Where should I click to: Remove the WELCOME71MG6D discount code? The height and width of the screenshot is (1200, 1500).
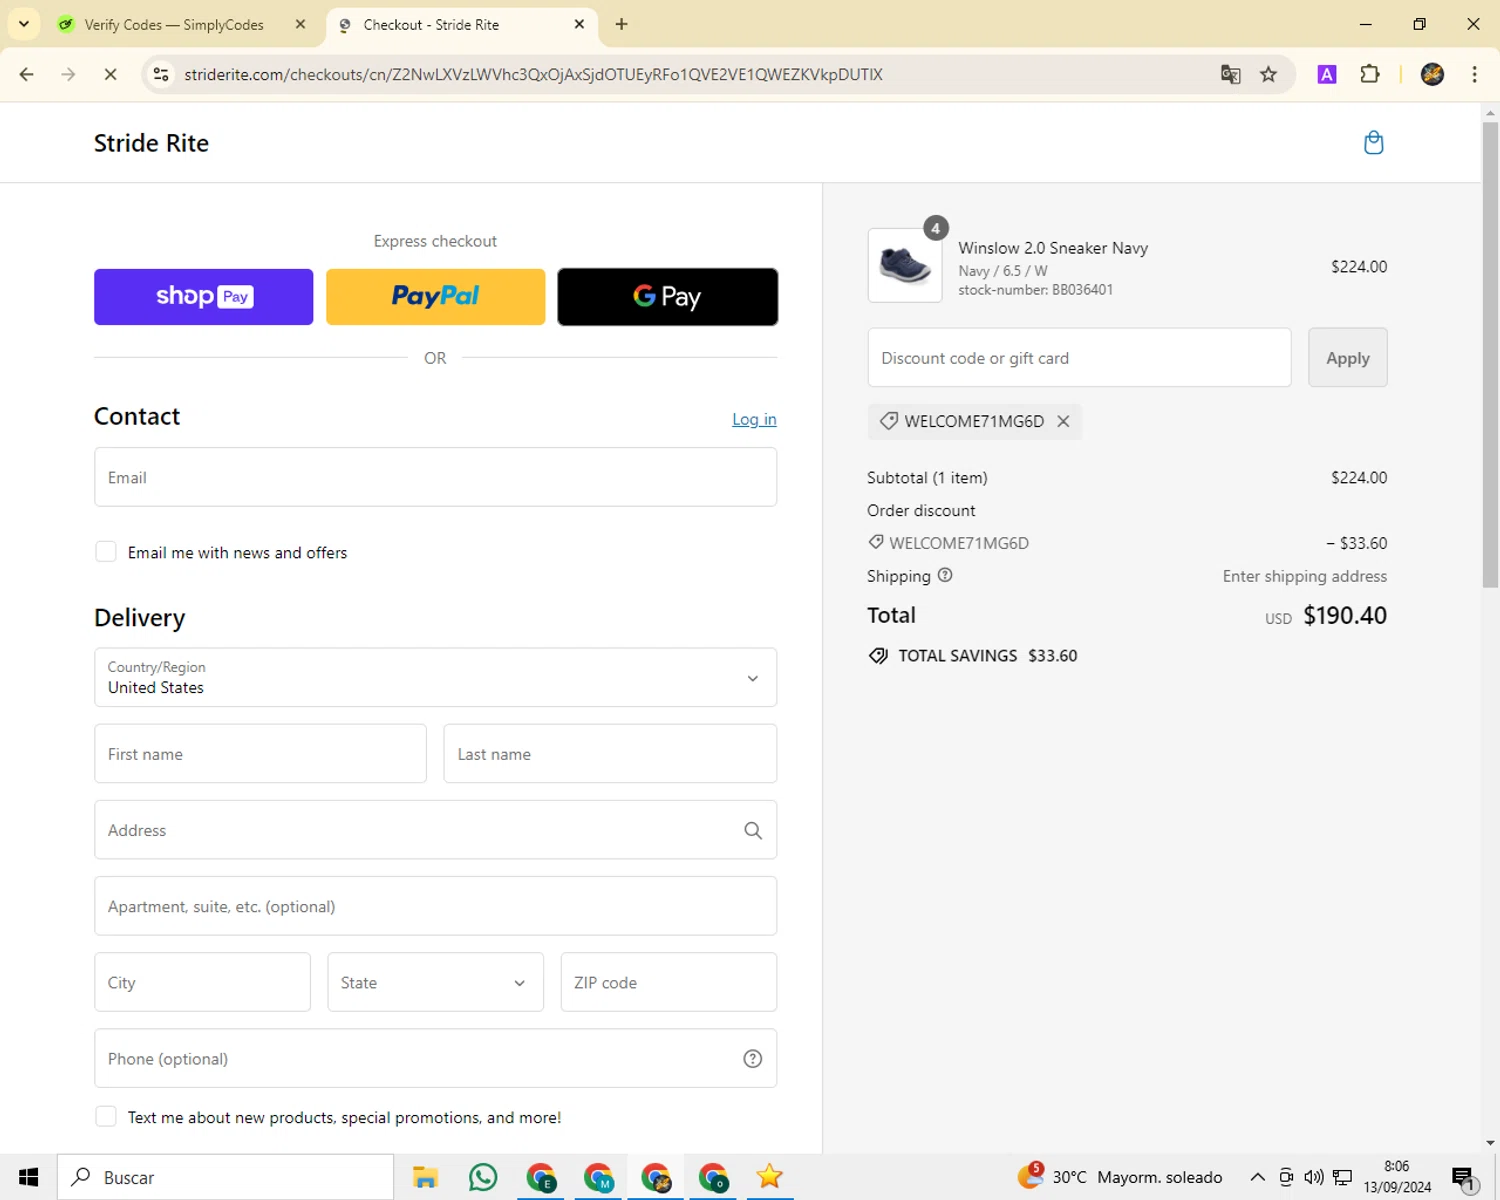point(1063,421)
